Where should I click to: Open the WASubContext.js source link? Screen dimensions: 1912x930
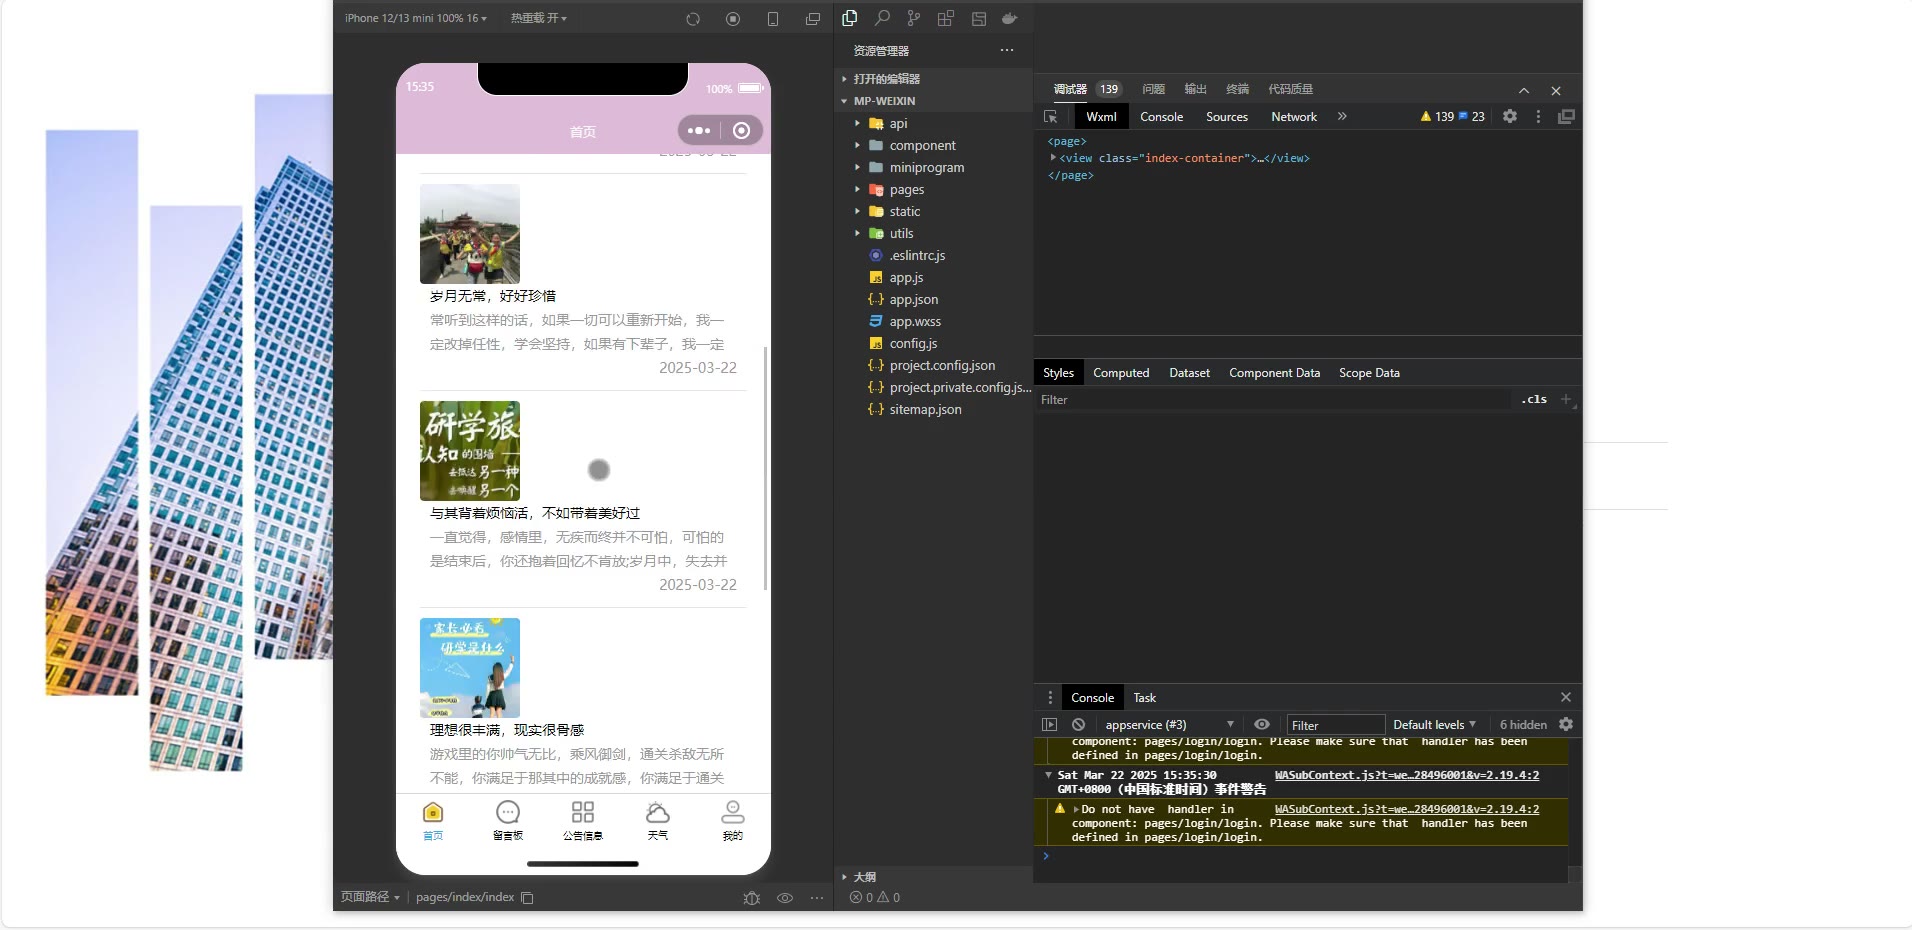pos(1406,775)
